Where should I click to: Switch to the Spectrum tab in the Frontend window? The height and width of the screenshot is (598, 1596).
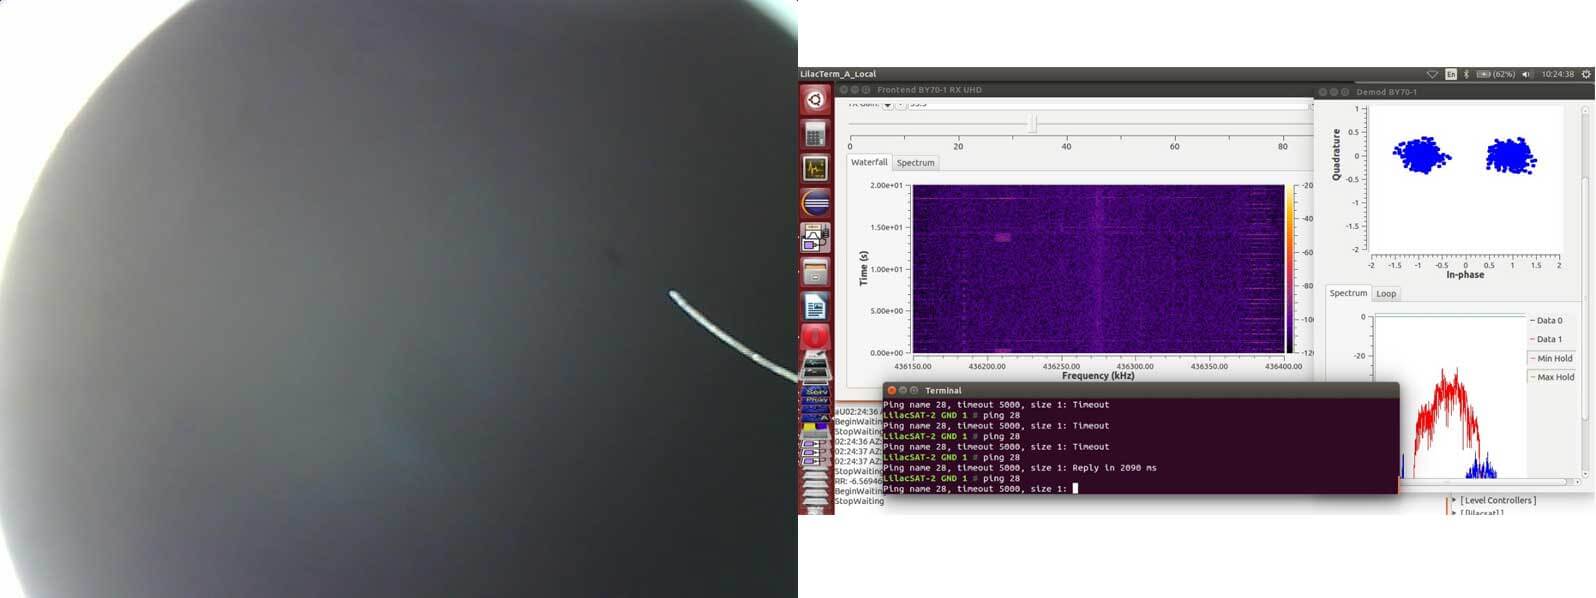pos(915,163)
